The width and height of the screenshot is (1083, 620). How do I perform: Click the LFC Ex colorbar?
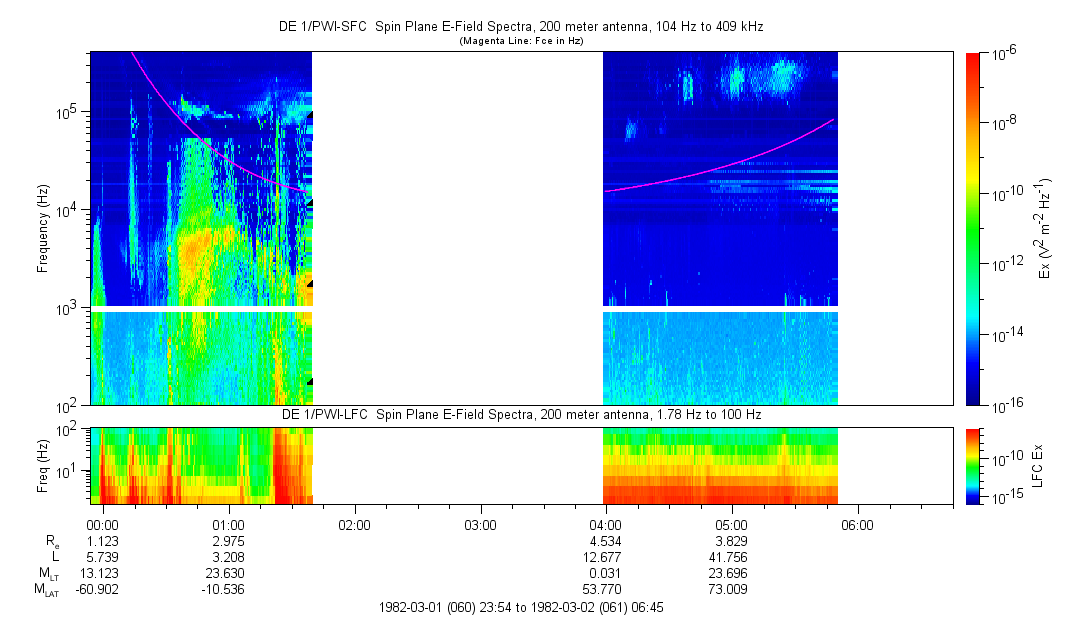(973, 465)
